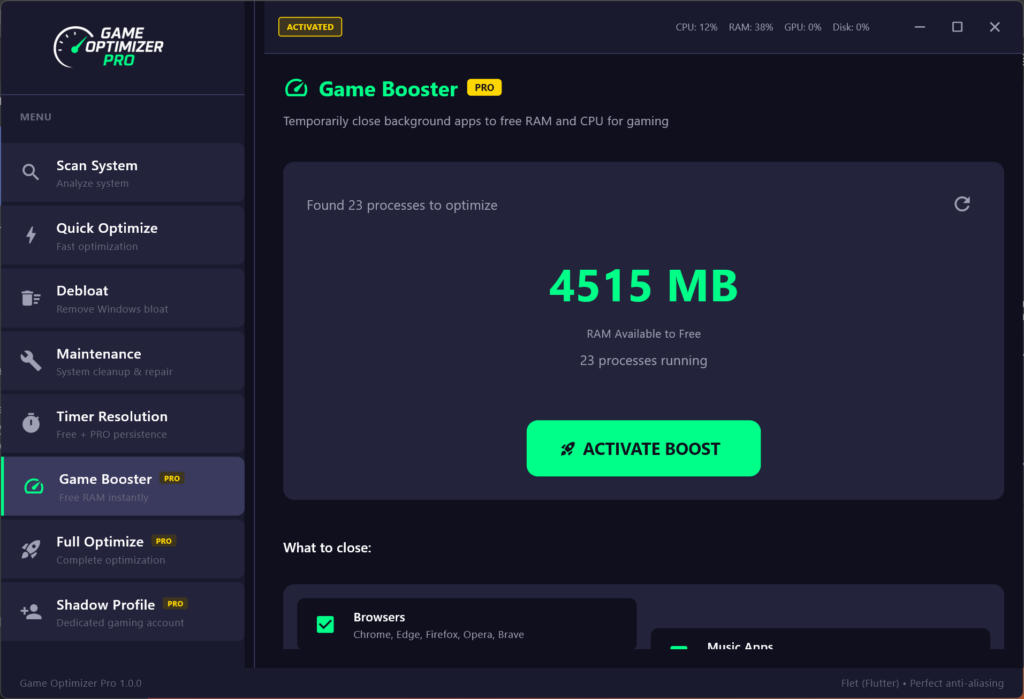
Task: Click the Timer Resolution stopwatch icon
Action: pyautogui.click(x=31, y=424)
